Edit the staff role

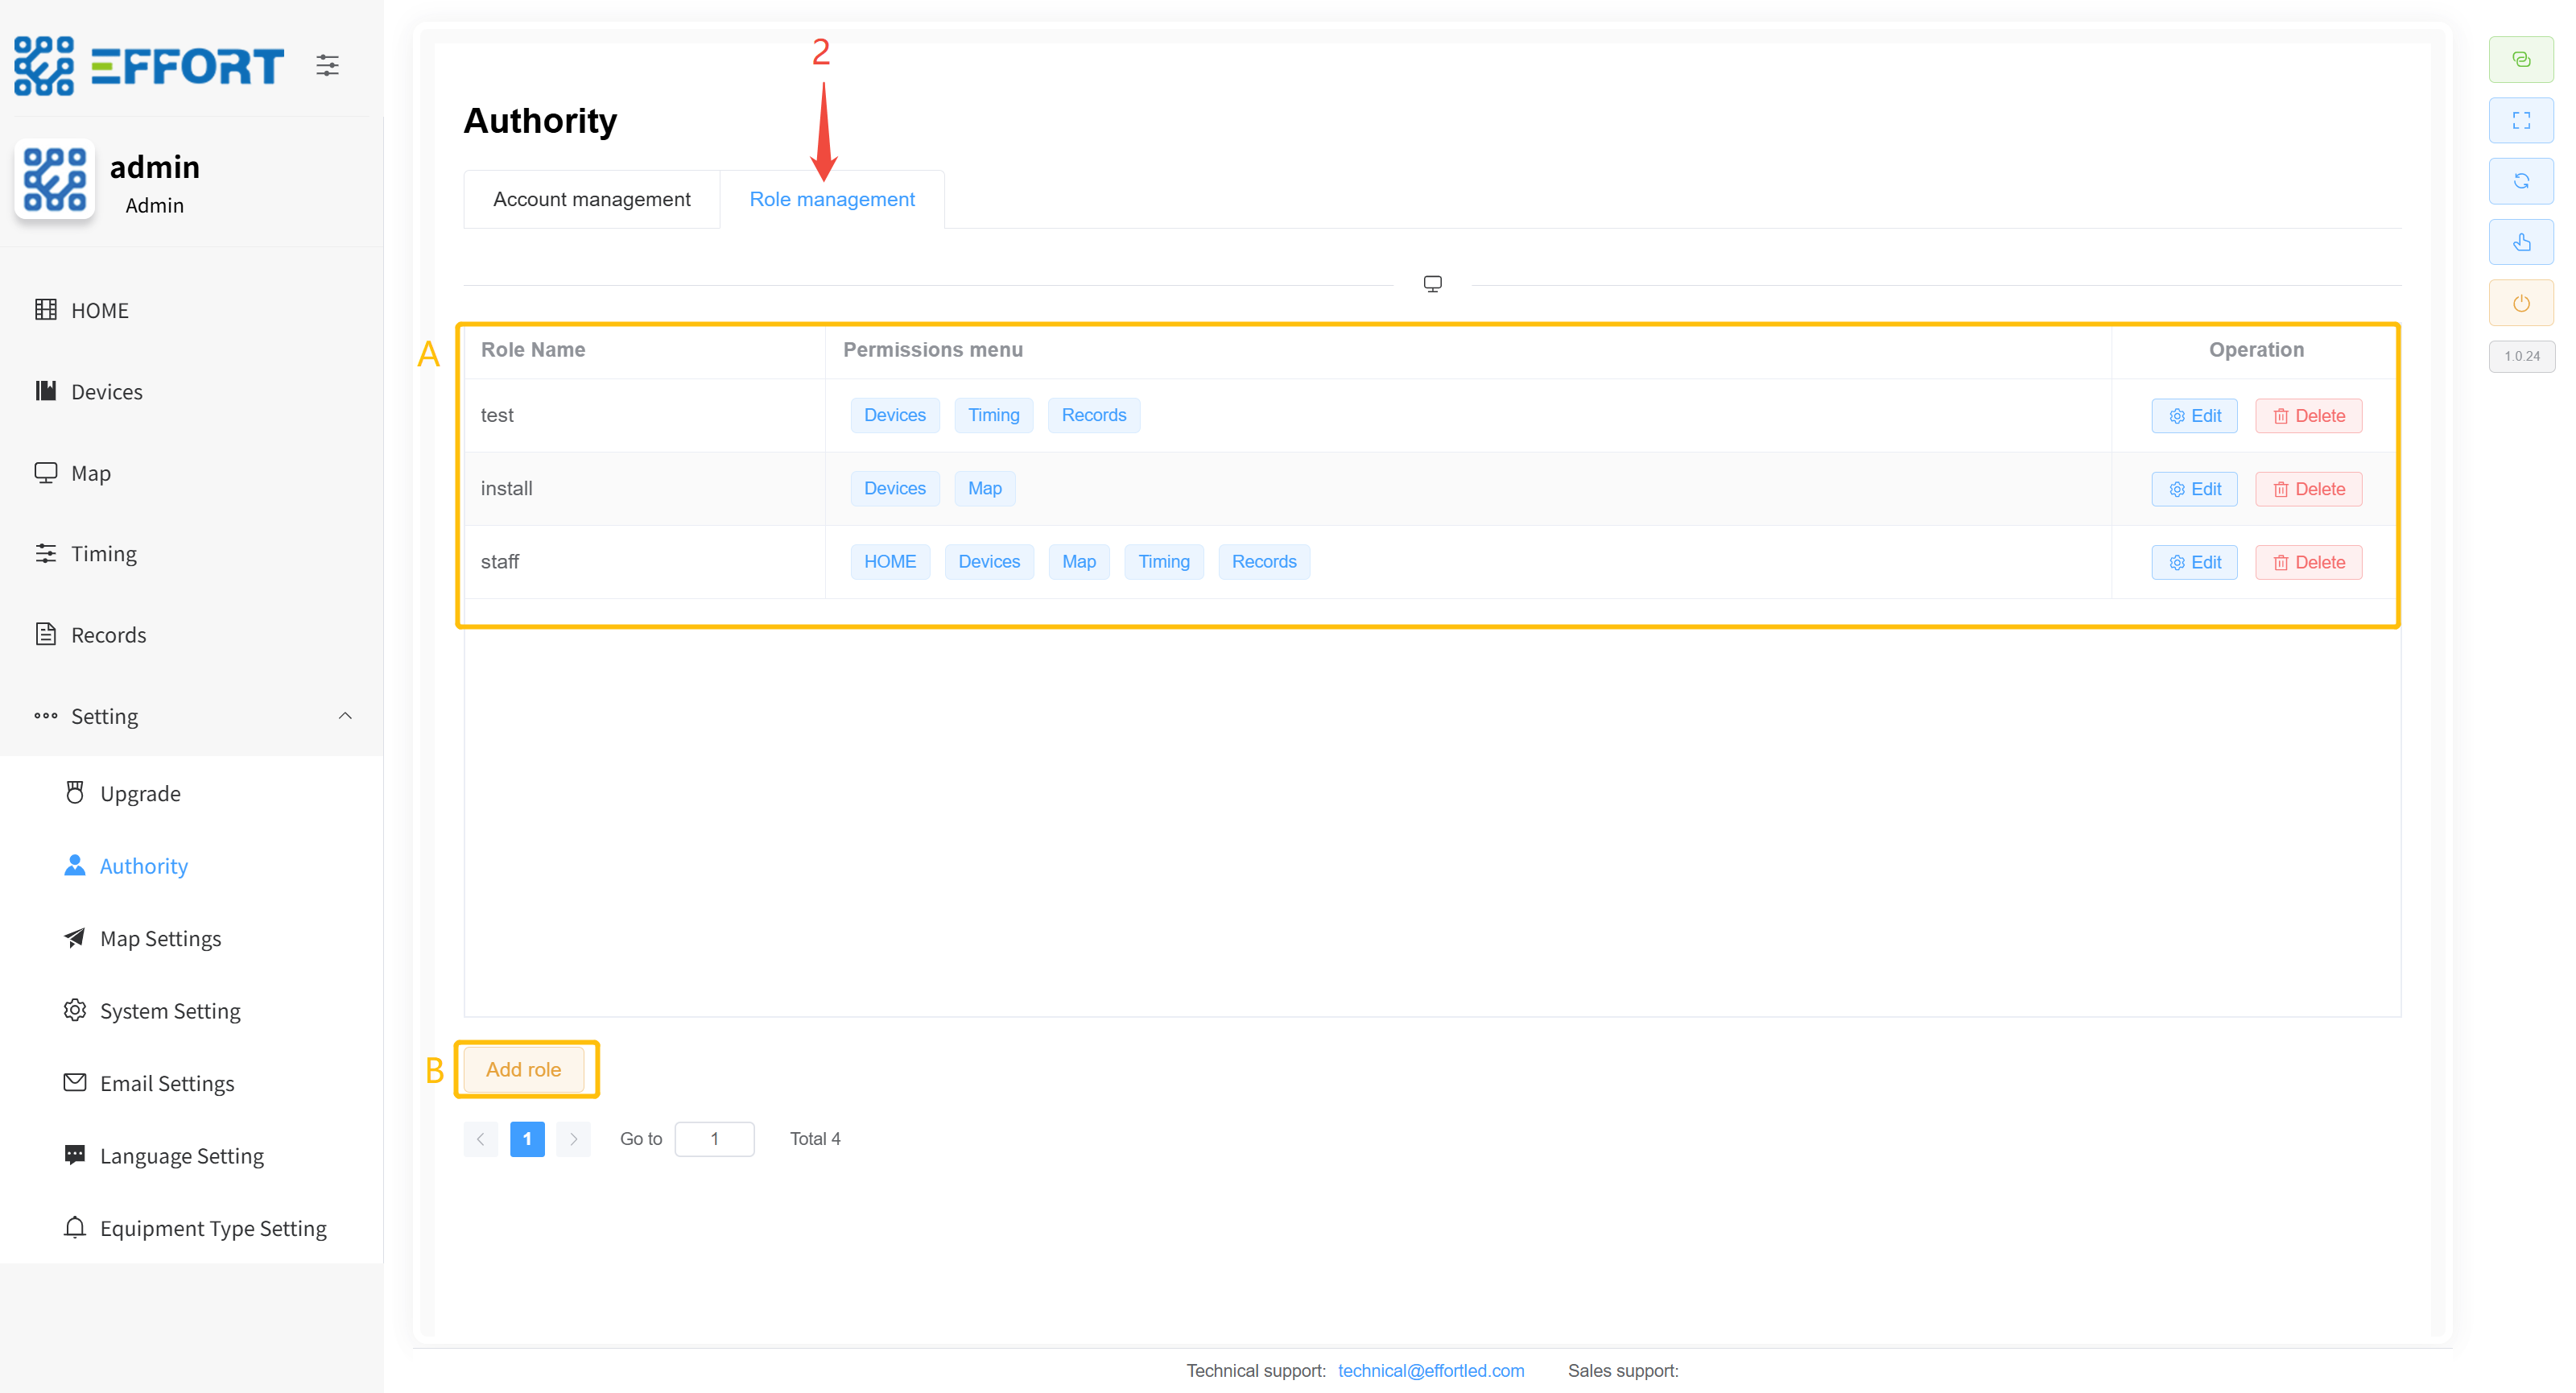click(x=2194, y=562)
